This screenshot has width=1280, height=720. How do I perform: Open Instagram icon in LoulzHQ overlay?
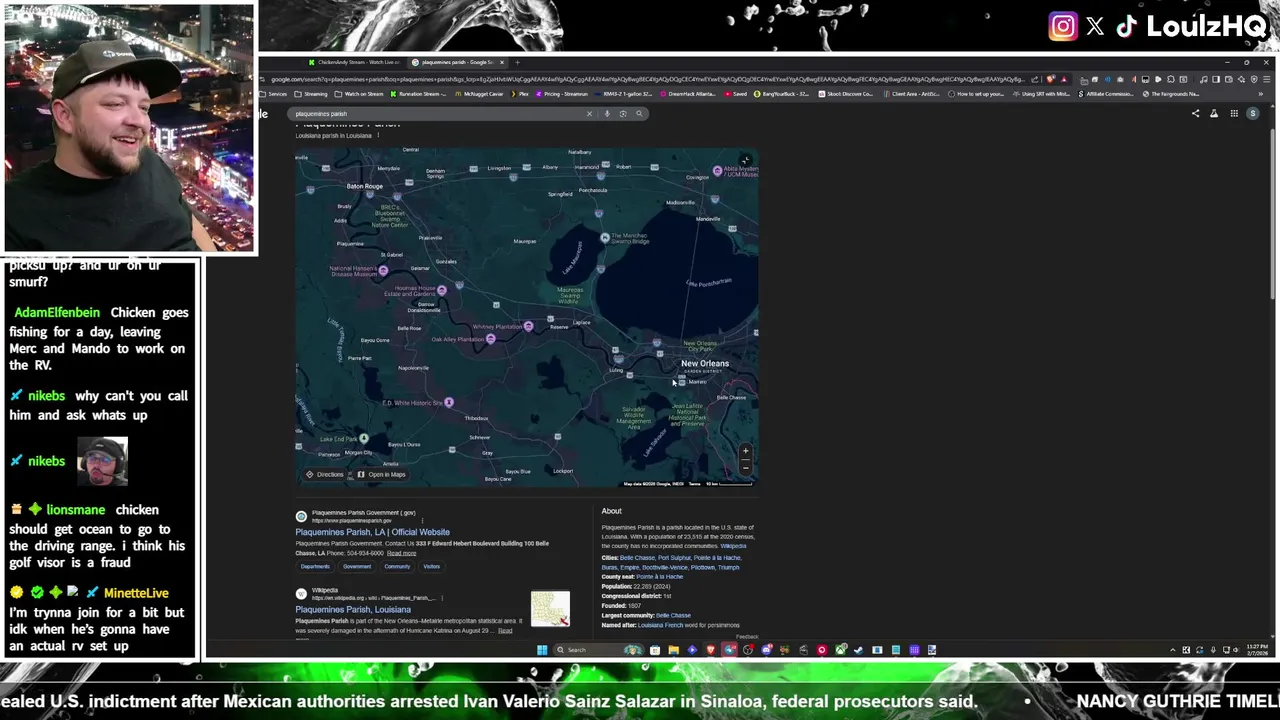point(1062,27)
